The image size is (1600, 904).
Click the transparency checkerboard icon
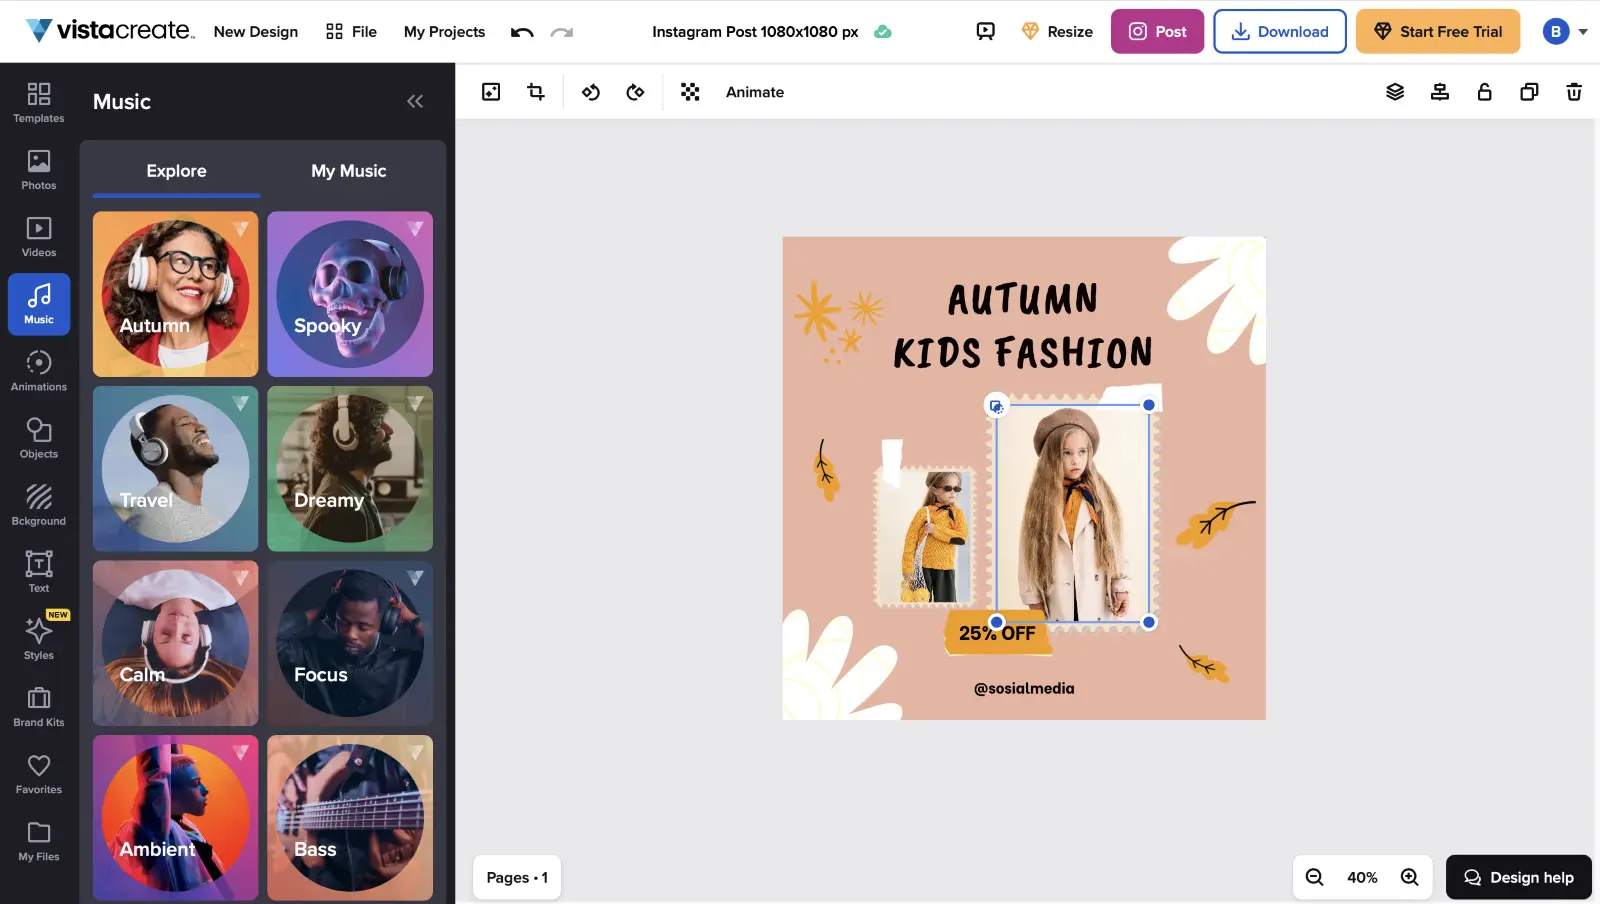(690, 92)
